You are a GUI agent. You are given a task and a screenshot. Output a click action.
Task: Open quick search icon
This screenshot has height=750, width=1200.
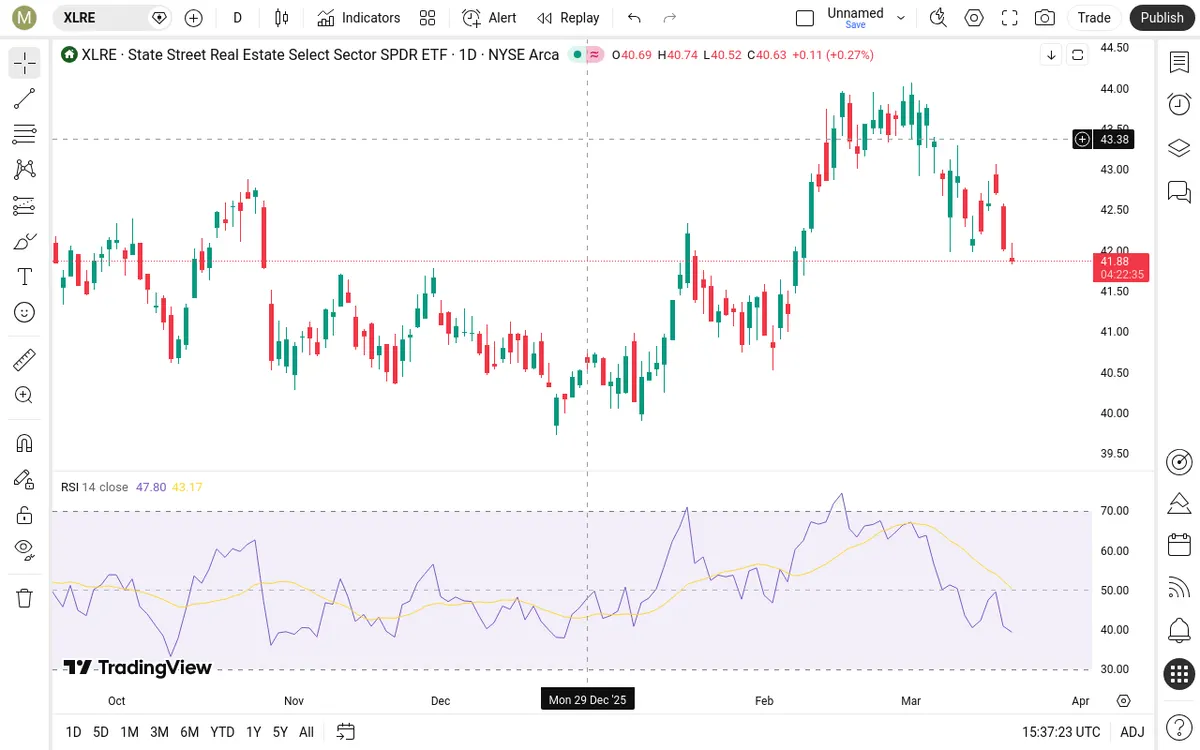tap(938, 18)
